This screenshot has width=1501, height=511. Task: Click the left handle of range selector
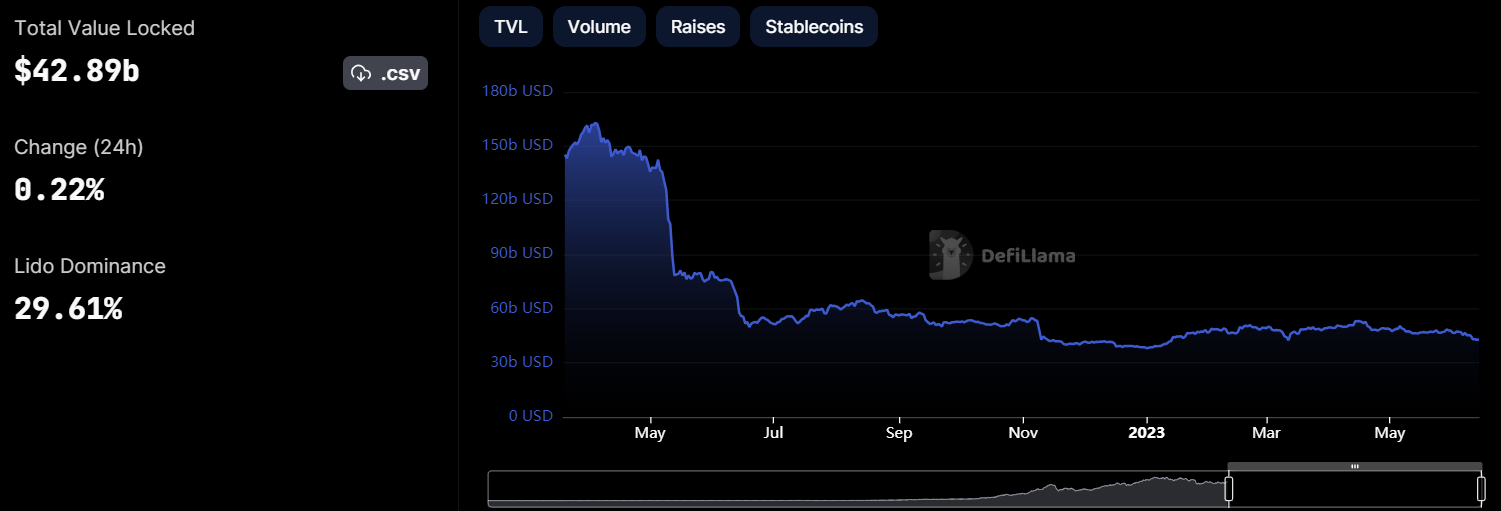tap(1229, 489)
